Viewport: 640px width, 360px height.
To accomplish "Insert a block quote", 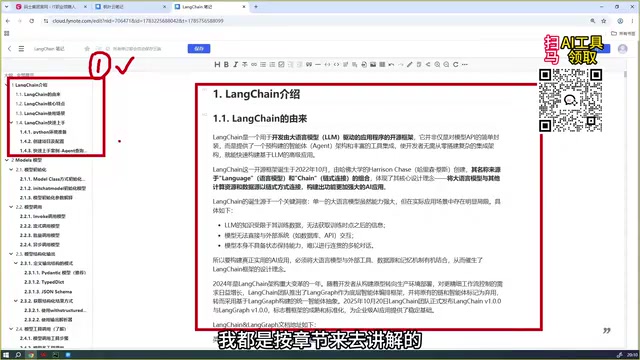I will 309,64.
